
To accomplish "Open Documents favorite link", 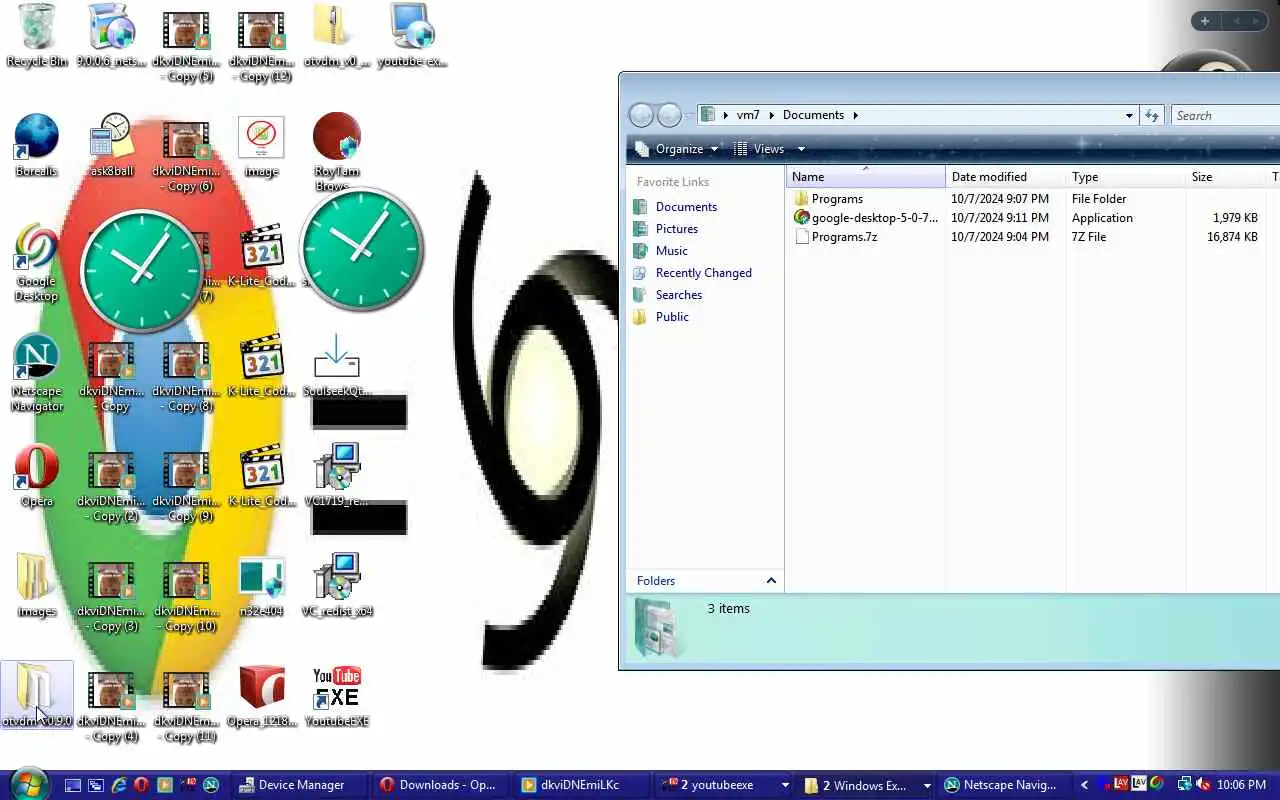I will coord(686,207).
